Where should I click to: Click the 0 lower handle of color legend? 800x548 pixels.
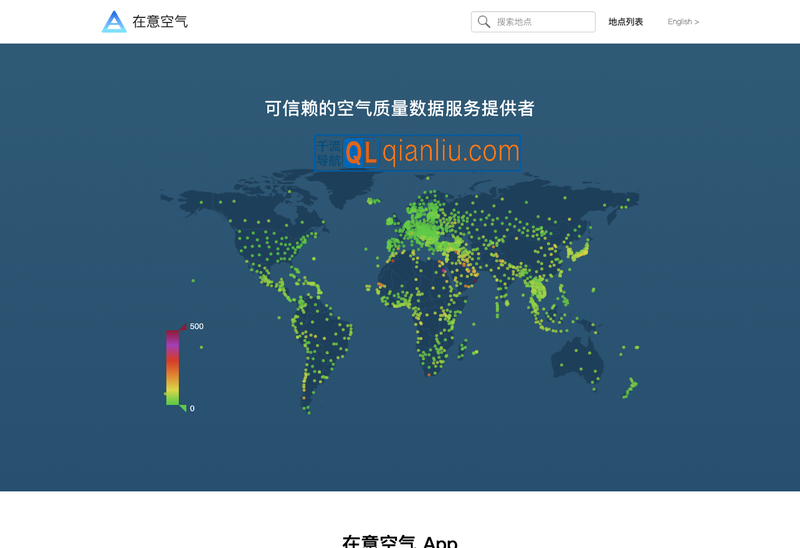click(x=183, y=408)
